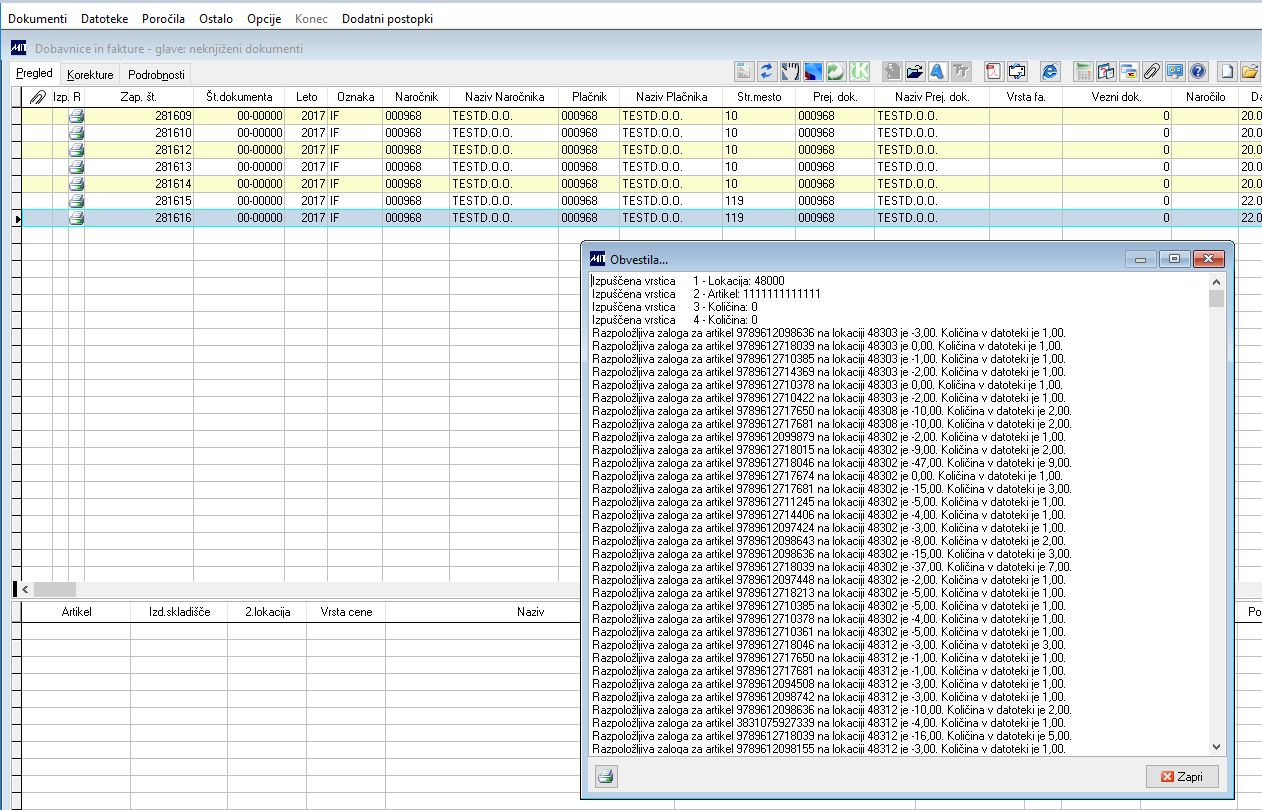This screenshot has height=810, width=1262.
Task: Click the printer icon in Obvestila dialog
Action: pyautogui.click(x=605, y=776)
